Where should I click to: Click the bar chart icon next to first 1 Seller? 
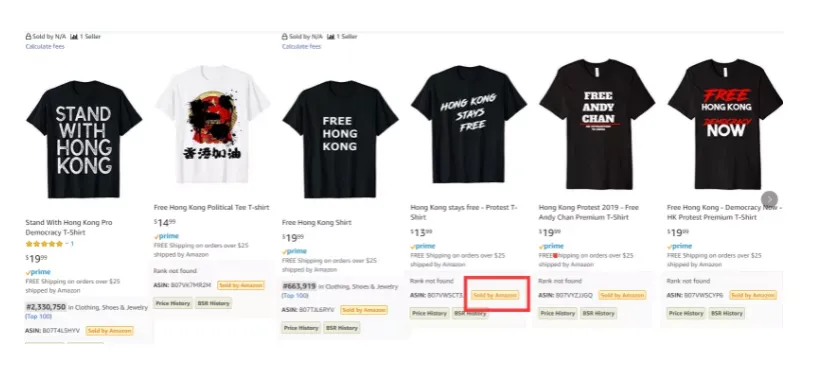pyautogui.click(x=74, y=37)
